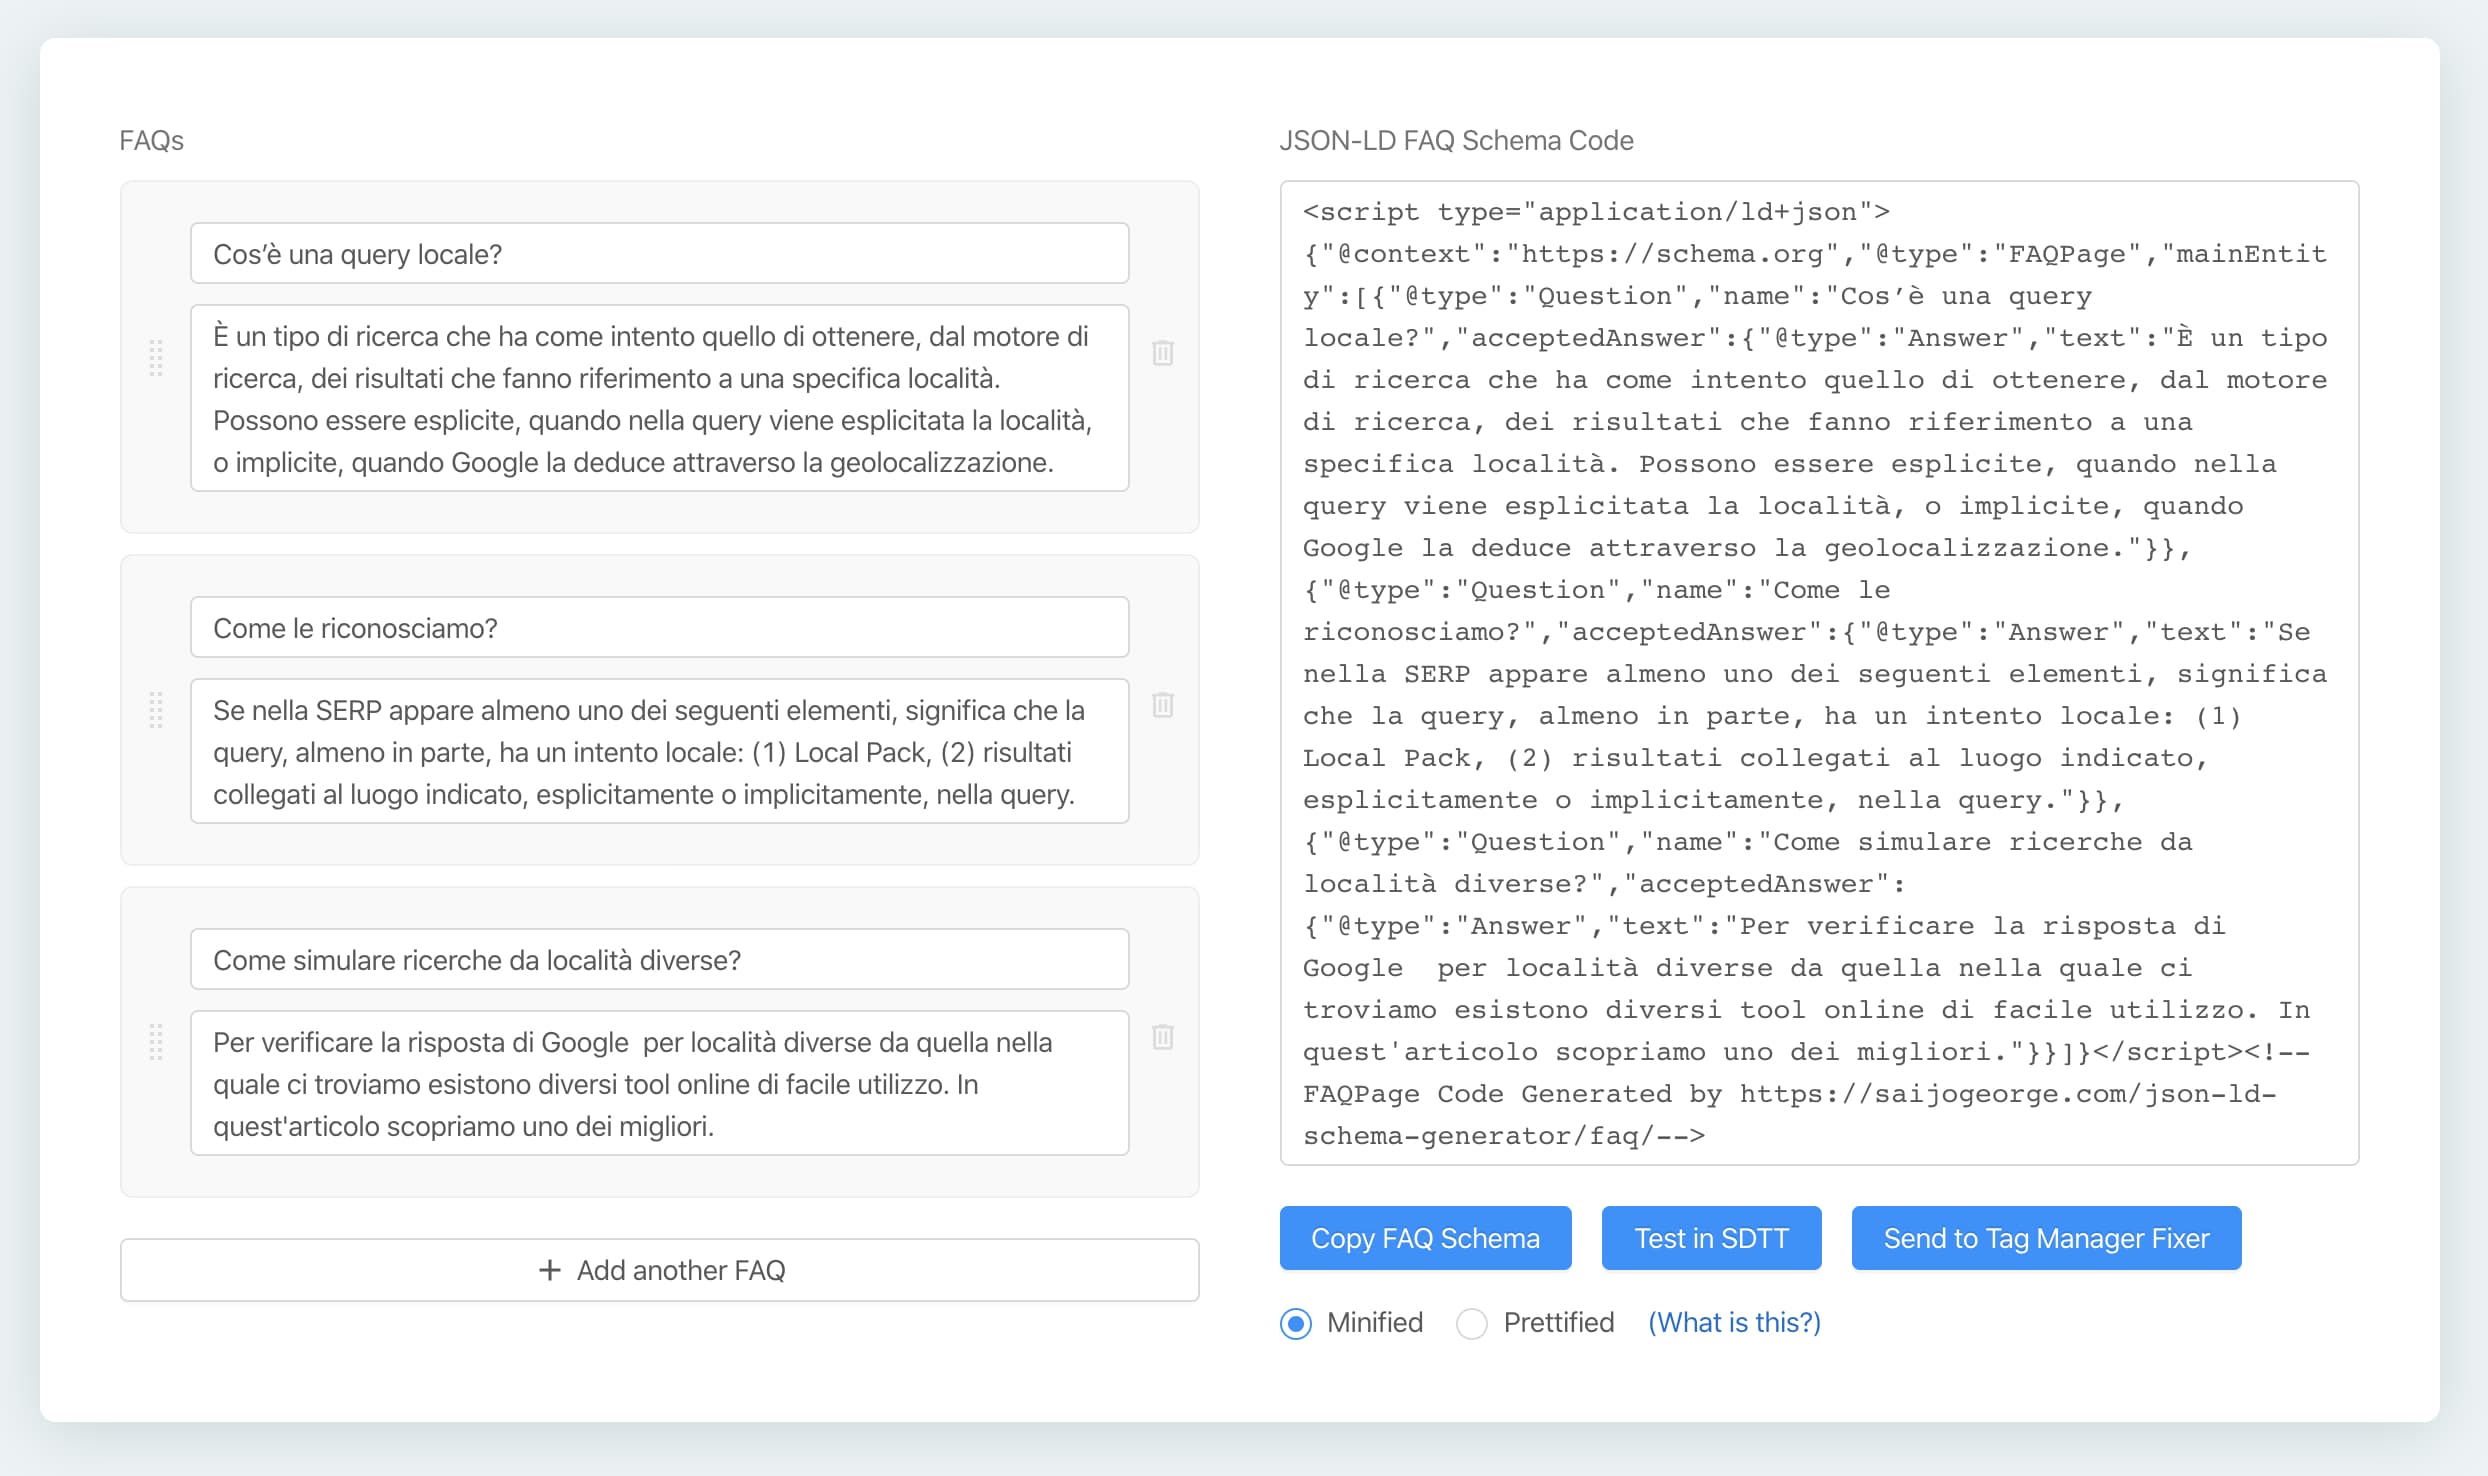Click the 'FAQs' section heading
Viewport: 2488px width, 1476px height.
[x=151, y=140]
